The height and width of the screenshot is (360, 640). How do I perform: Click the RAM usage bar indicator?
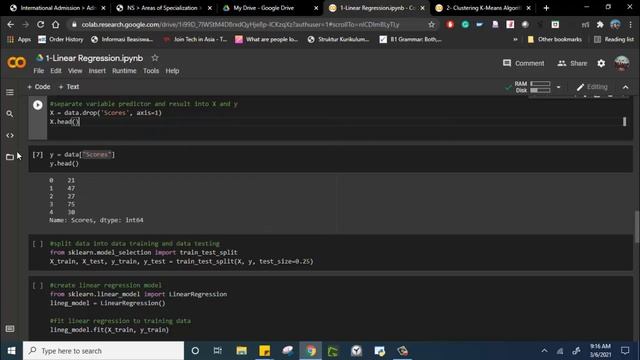coord(540,84)
